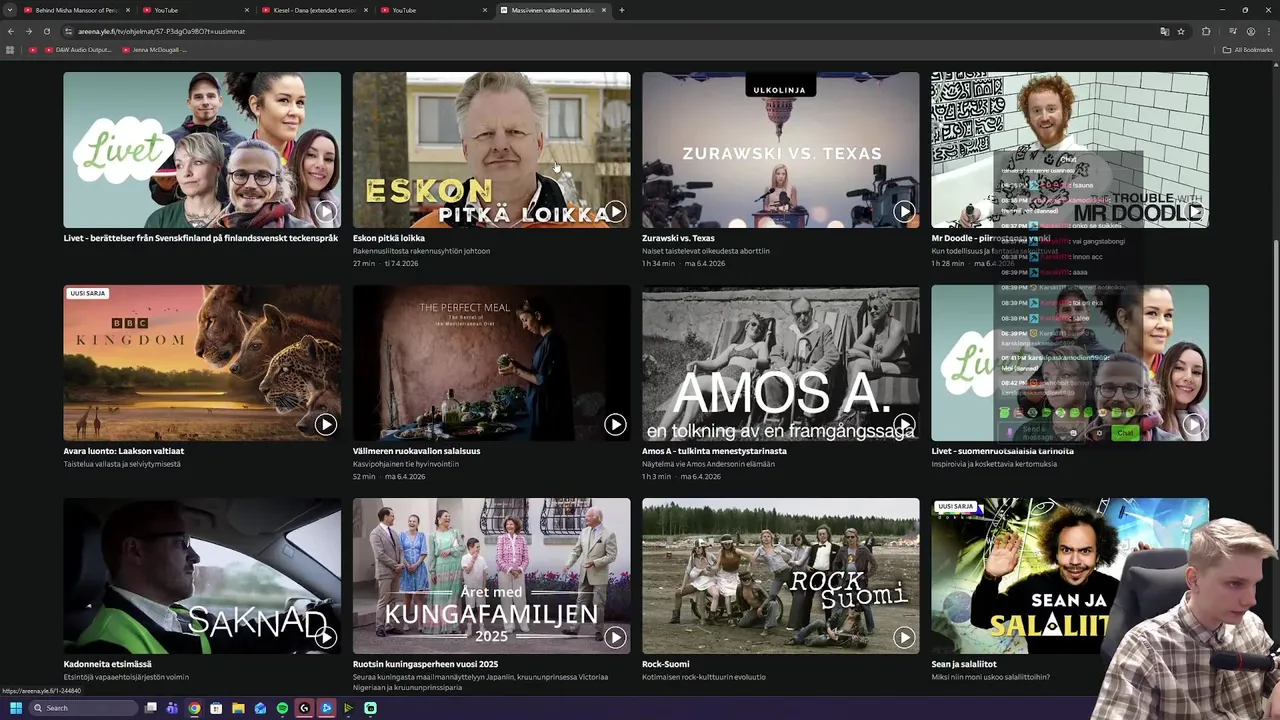This screenshot has width=1280, height=720.
Task: Open Task View from the taskbar
Action: click(151, 708)
